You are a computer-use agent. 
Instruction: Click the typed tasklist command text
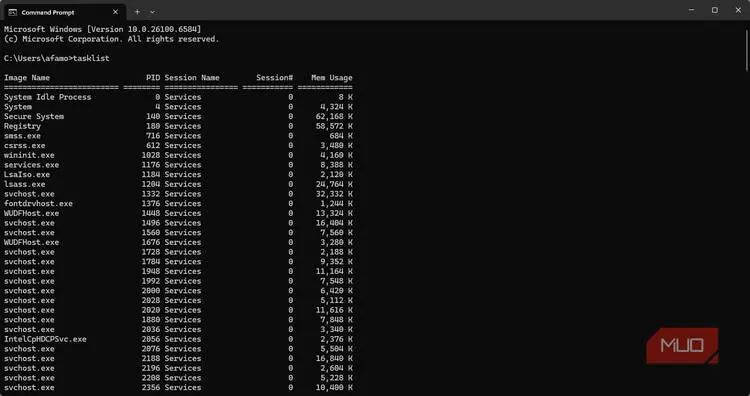tap(91, 58)
